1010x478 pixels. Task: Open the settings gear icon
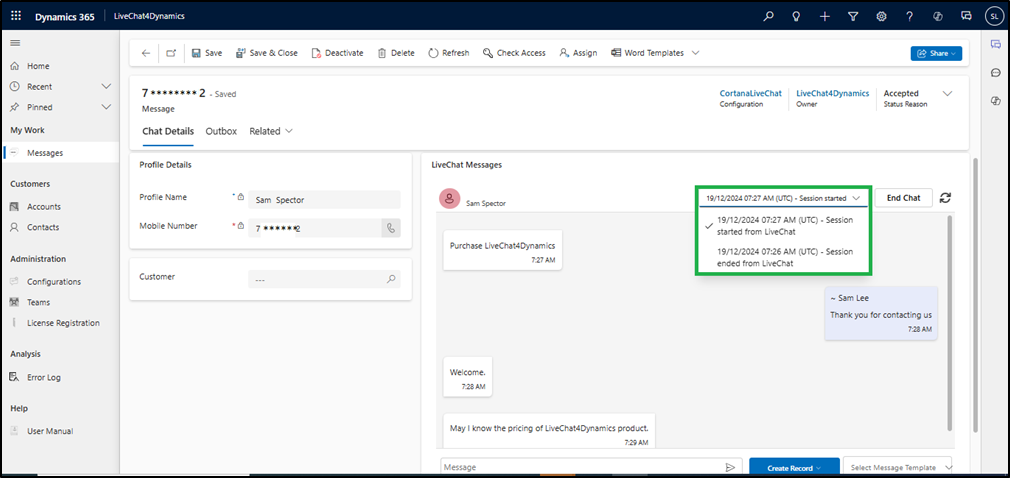coord(881,16)
